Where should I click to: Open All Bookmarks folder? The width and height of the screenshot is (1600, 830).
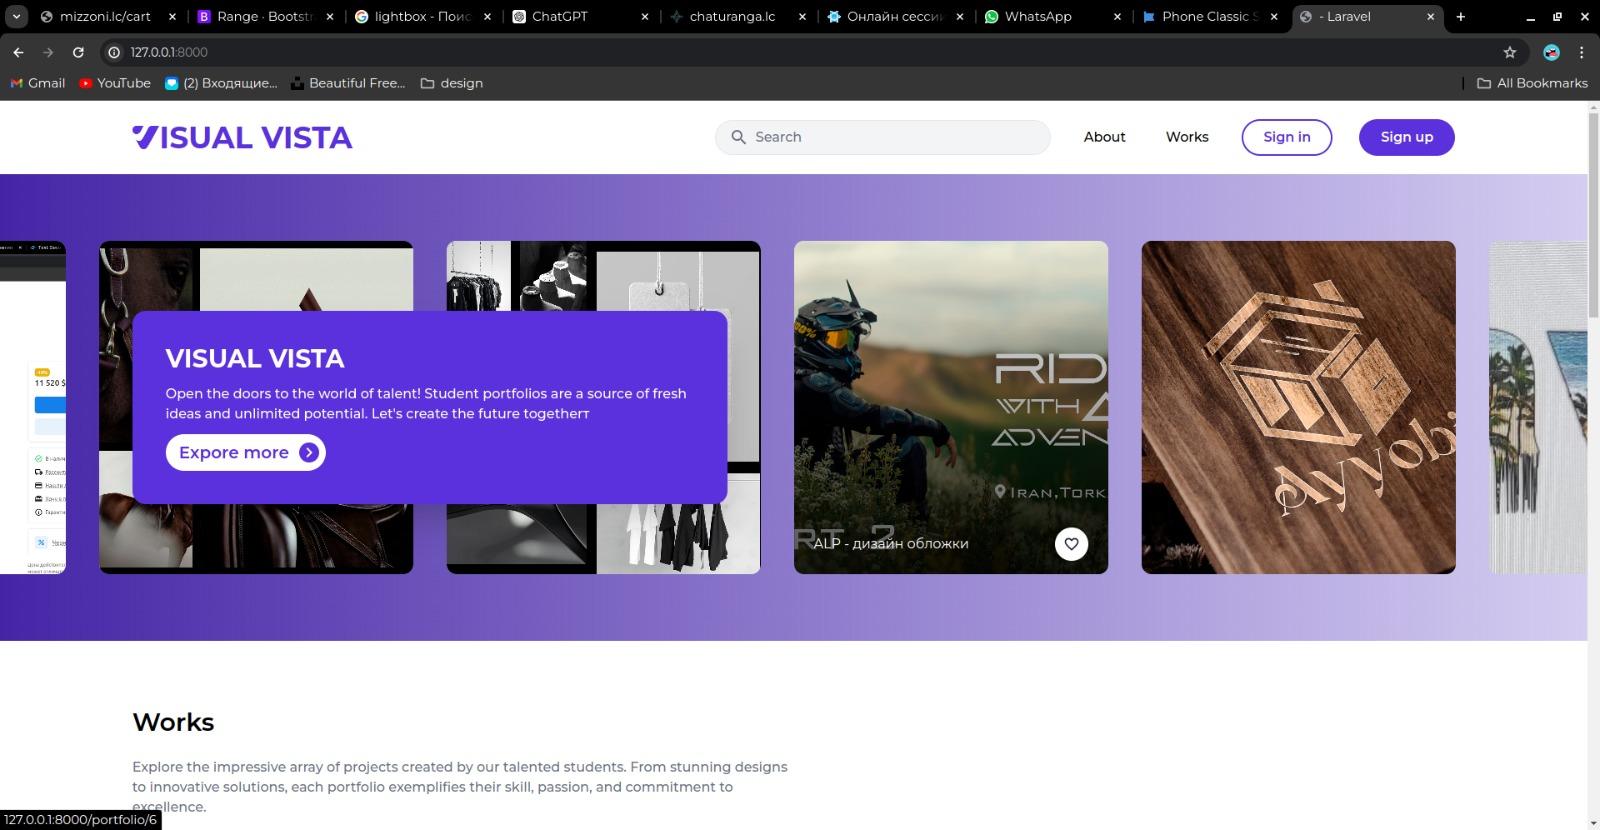pos(1532,83)
